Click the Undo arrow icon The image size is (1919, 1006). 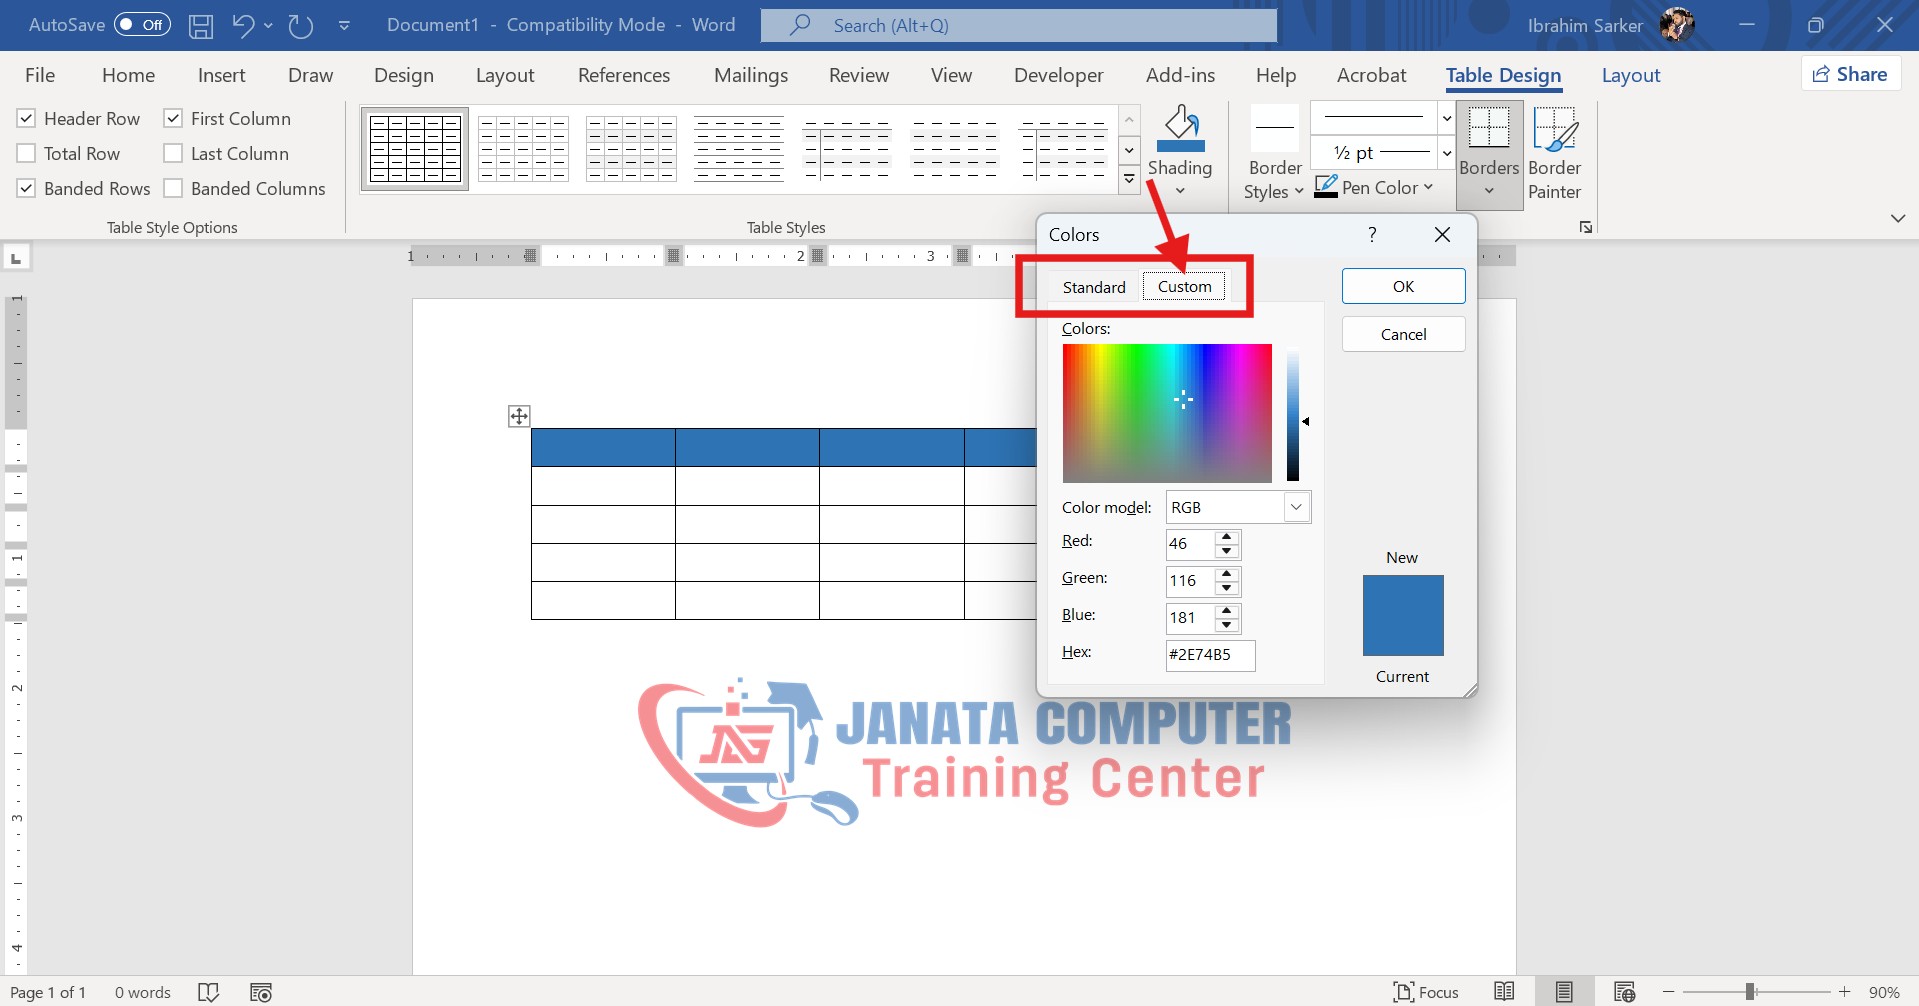click(x=243, y=25)
